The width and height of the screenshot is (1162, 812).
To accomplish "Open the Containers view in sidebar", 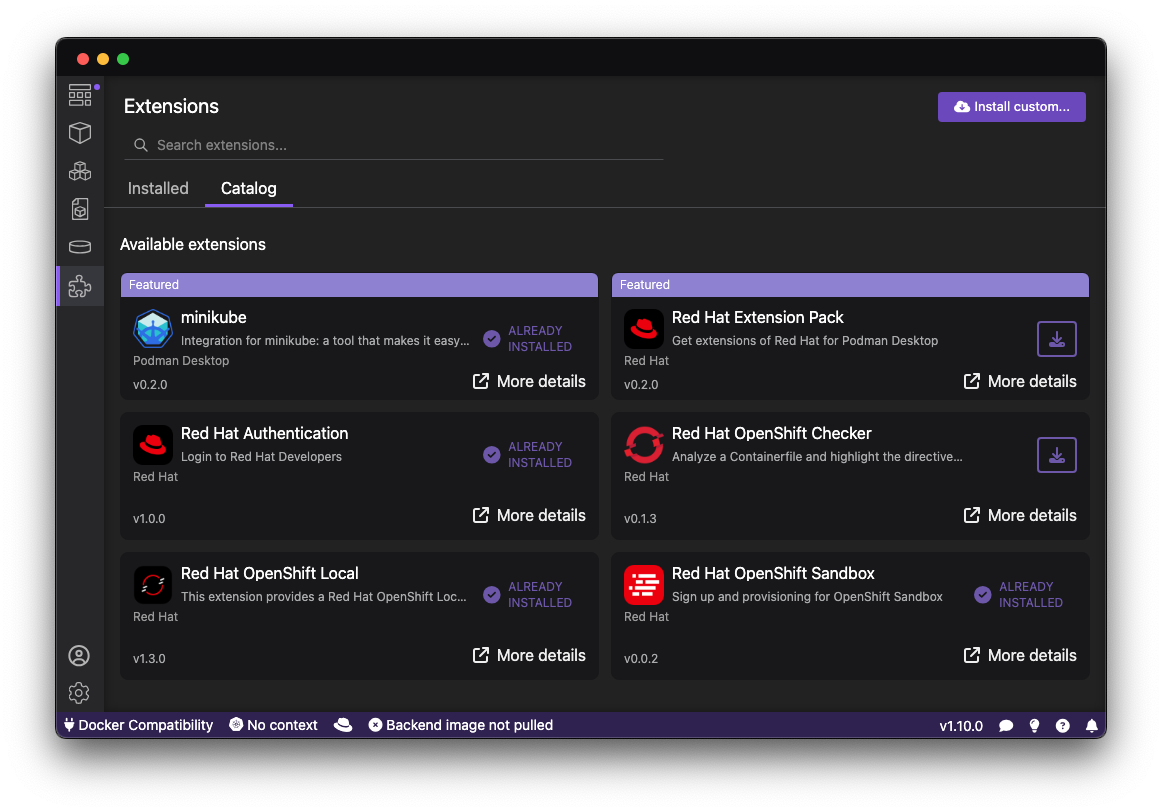I will [80, 133].
